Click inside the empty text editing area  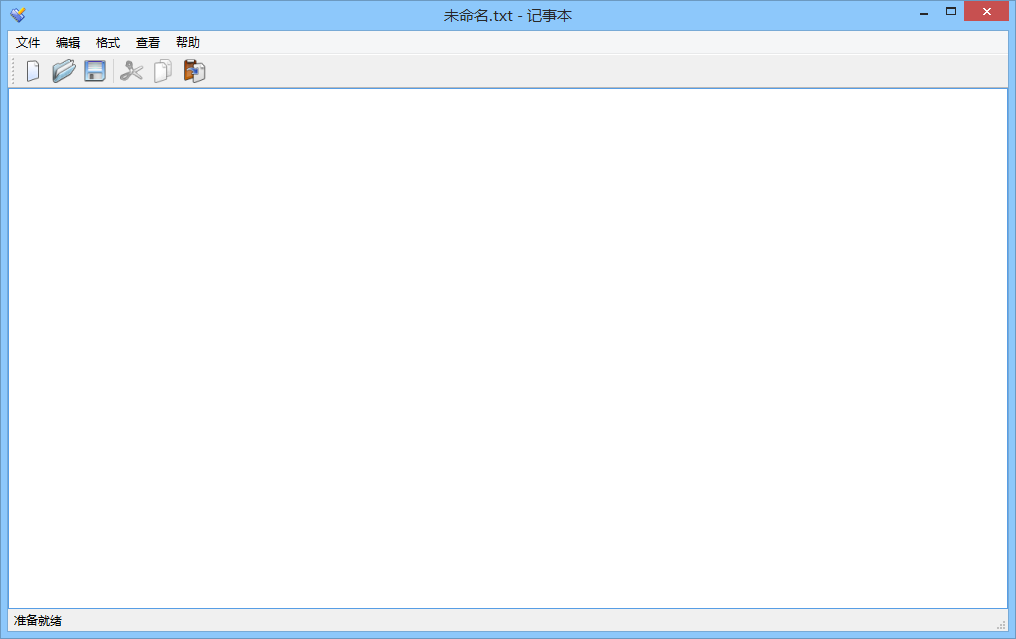pyautogui.click(x=507, y=348)
